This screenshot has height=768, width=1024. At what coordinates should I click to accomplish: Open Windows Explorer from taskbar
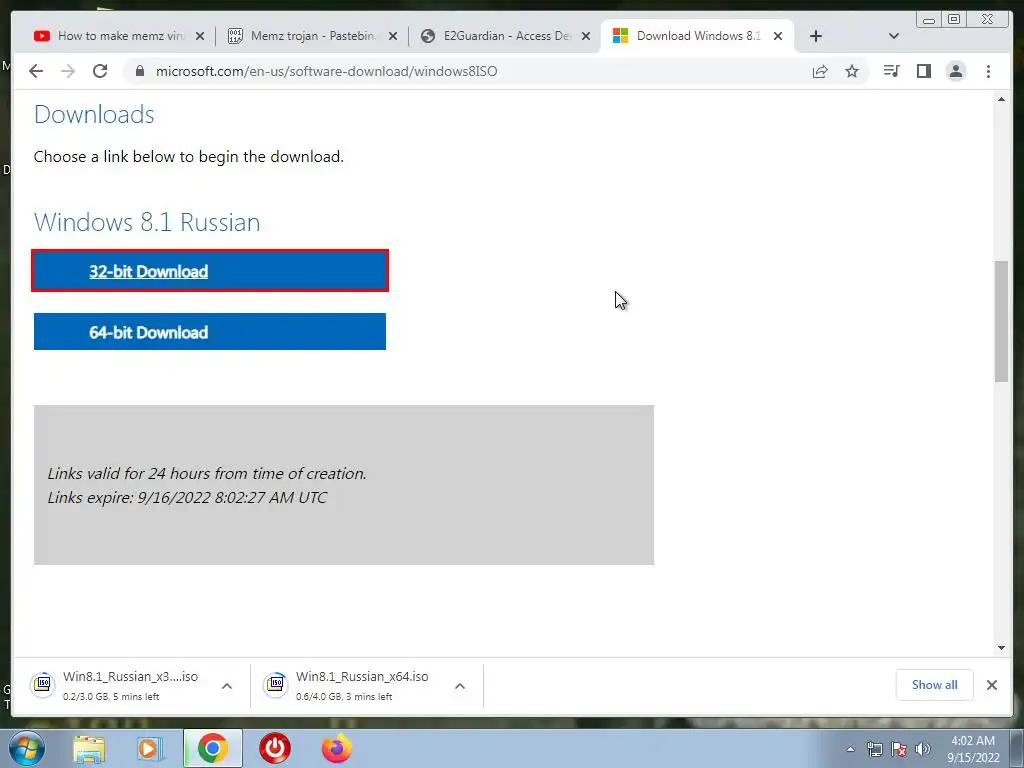click(89, 748)
